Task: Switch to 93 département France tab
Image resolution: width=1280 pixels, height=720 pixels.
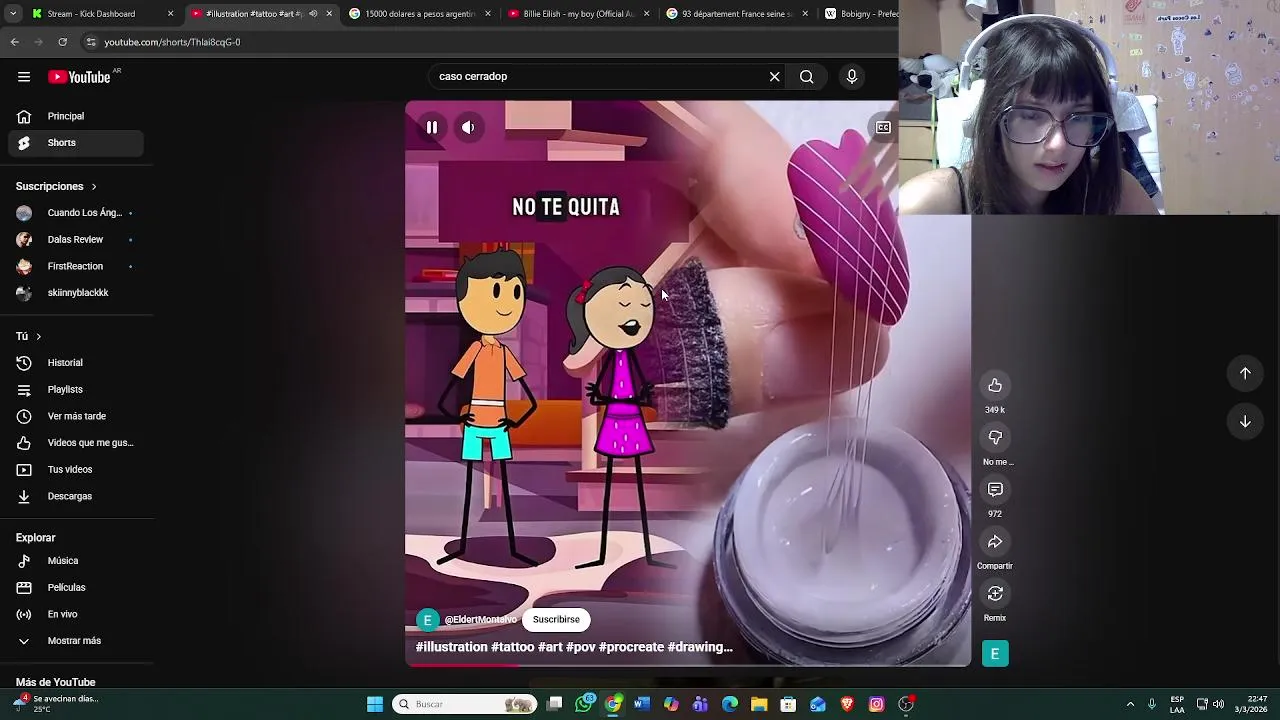Action: (x=738, y=14)
